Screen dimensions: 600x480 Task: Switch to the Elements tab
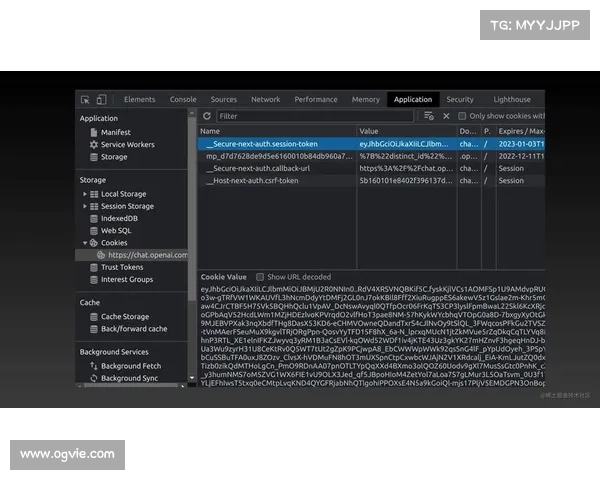[140, 100]
